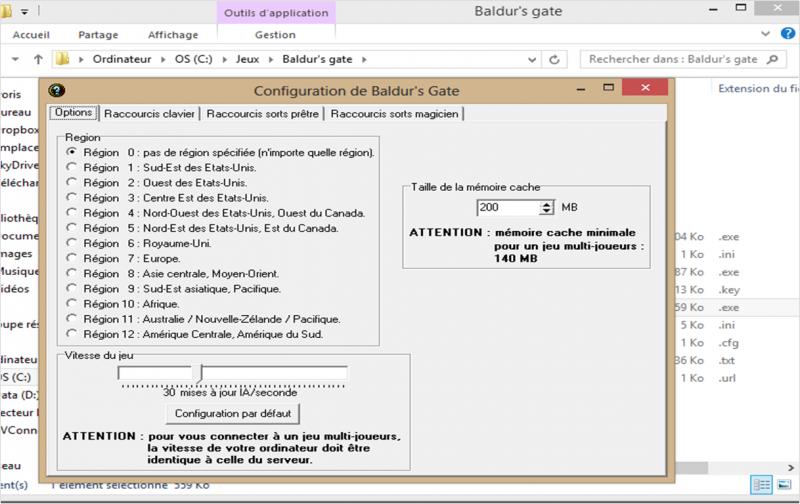
Task: Click the Extension du fichier column header
Action: click(758, 88)
